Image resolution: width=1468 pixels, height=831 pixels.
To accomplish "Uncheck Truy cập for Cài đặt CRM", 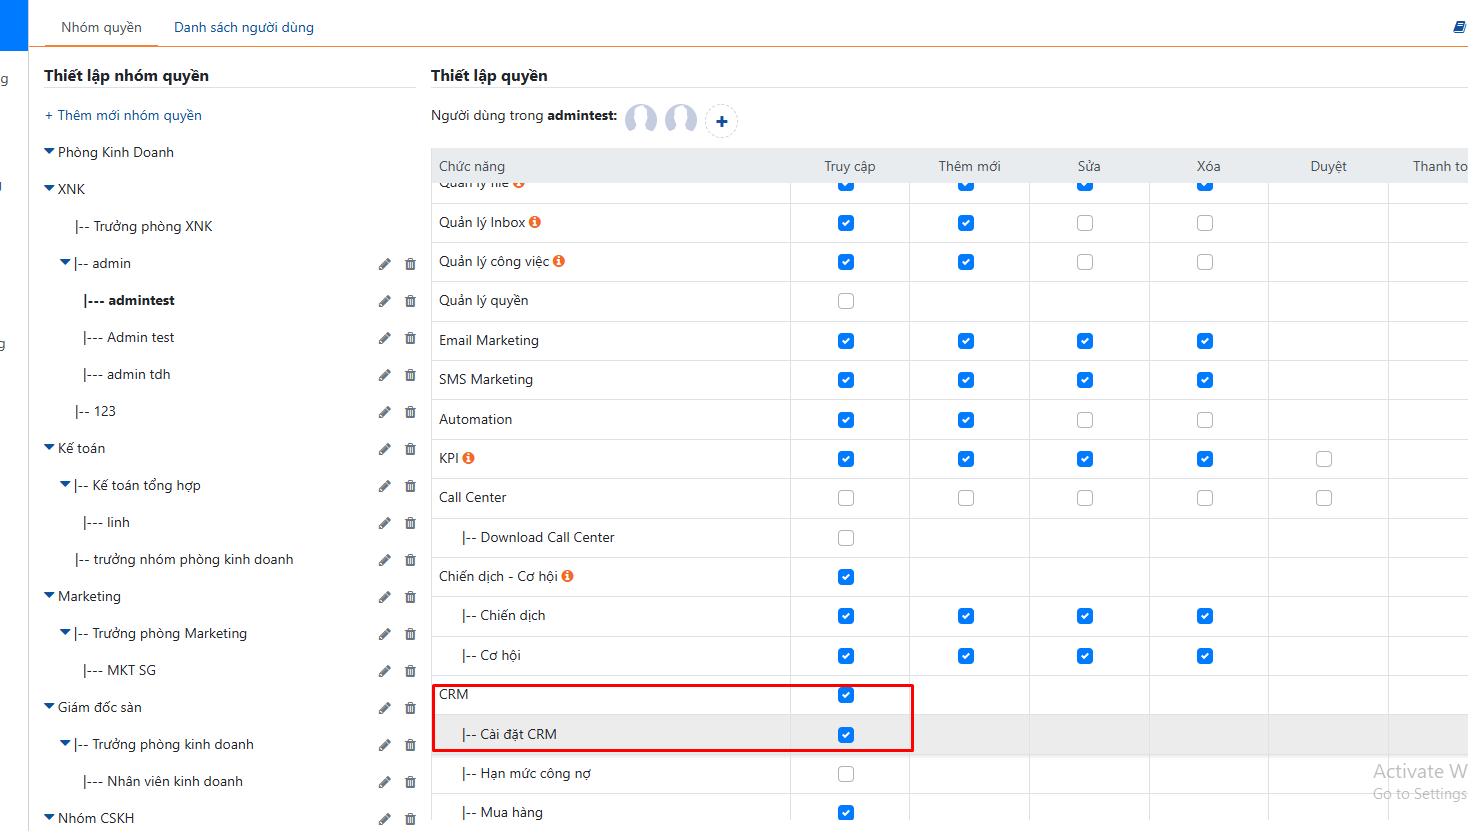I will pyautogui.click(x=846, y=735).
